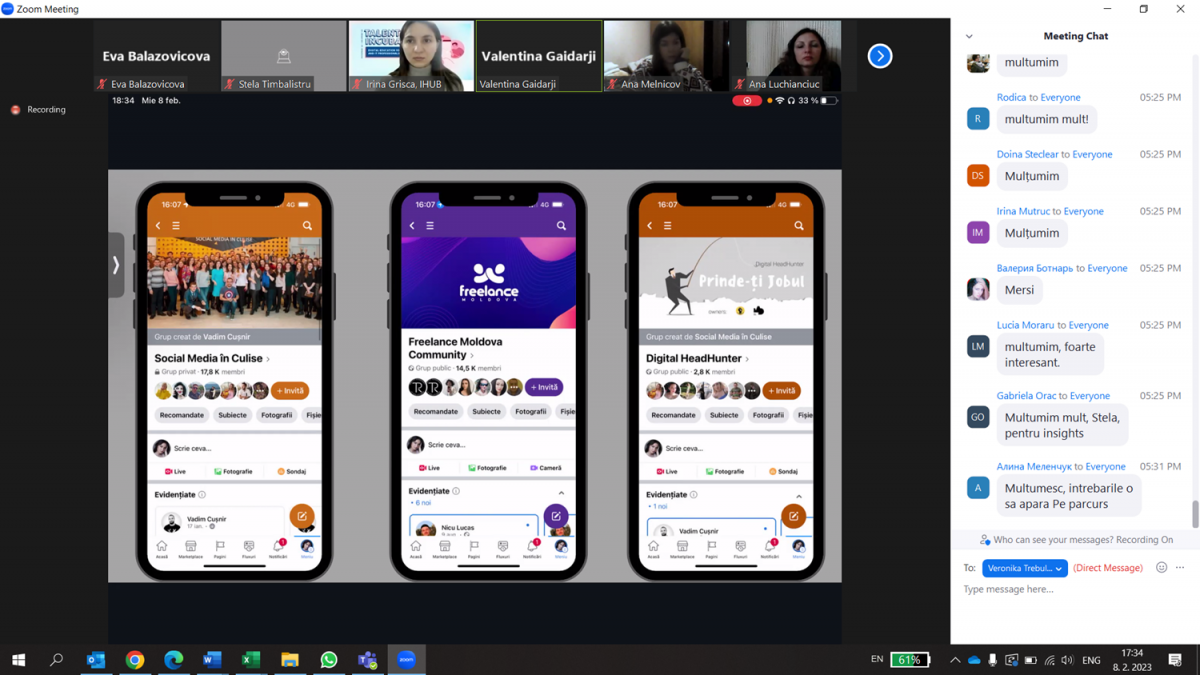Tap Notificări in Freelance Moldova phone nav
1200x675 pixels.
(x=532, y=549)
